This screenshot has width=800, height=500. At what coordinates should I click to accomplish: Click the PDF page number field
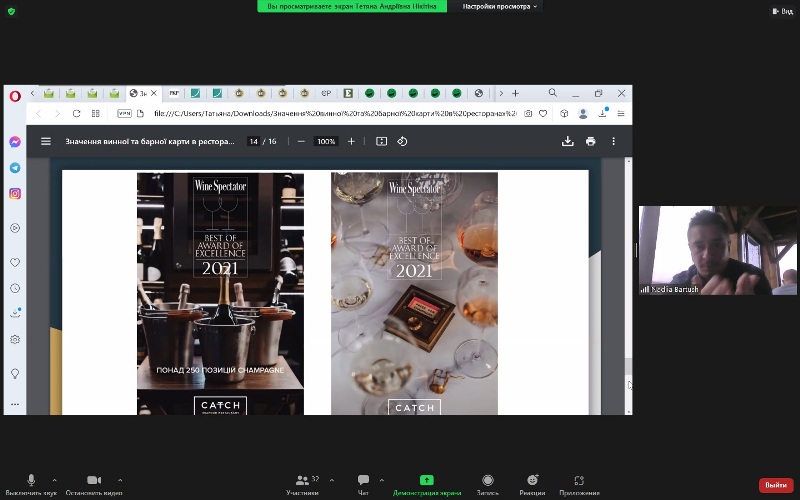click(x=254, y=141)
